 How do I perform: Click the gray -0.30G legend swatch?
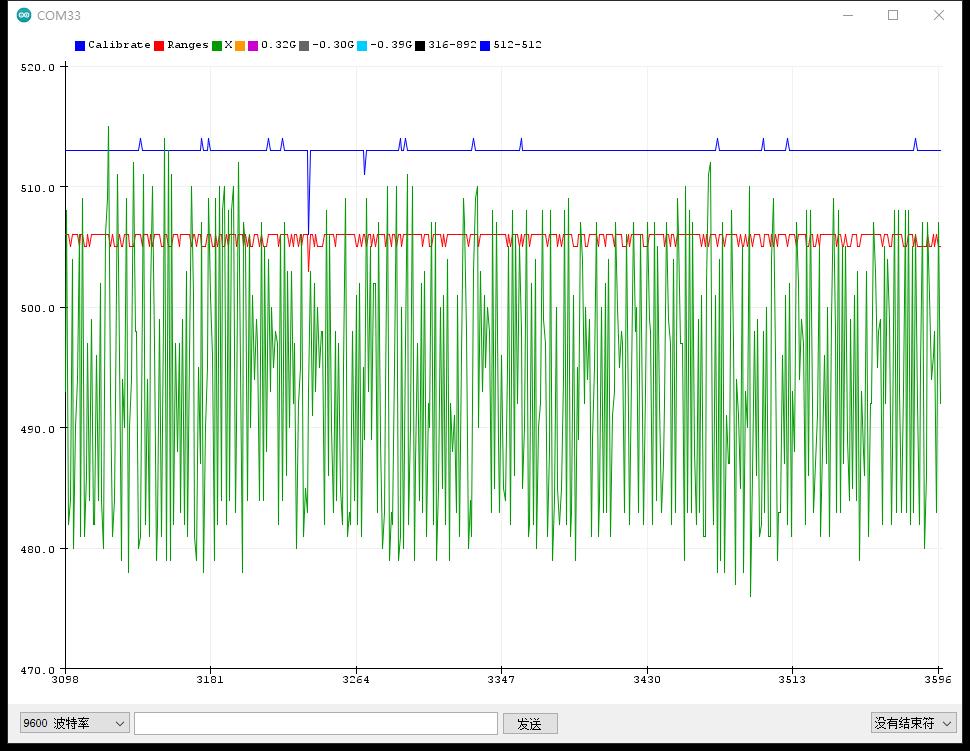pos(304,46)
